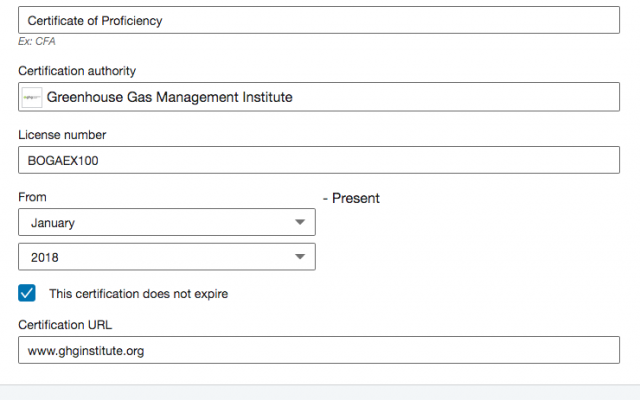Screen dimensions: 640x400
Task: Click the 'License number' label
Action: tap(62, 135)
